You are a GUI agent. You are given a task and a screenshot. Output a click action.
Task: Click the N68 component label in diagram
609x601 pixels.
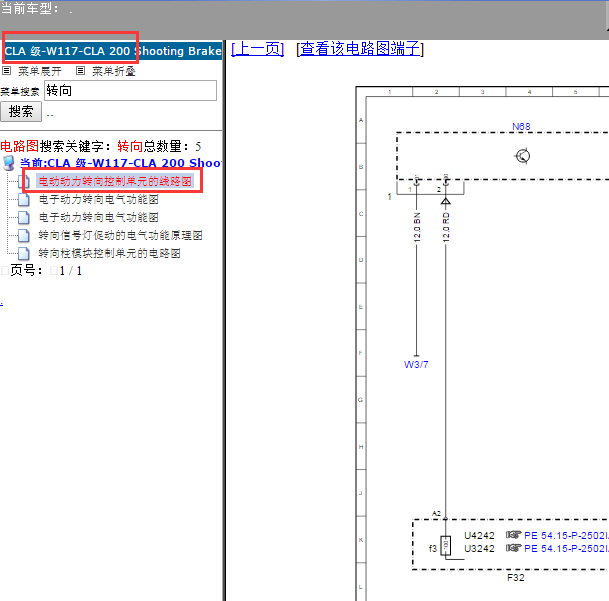click(x=521, y=127)
